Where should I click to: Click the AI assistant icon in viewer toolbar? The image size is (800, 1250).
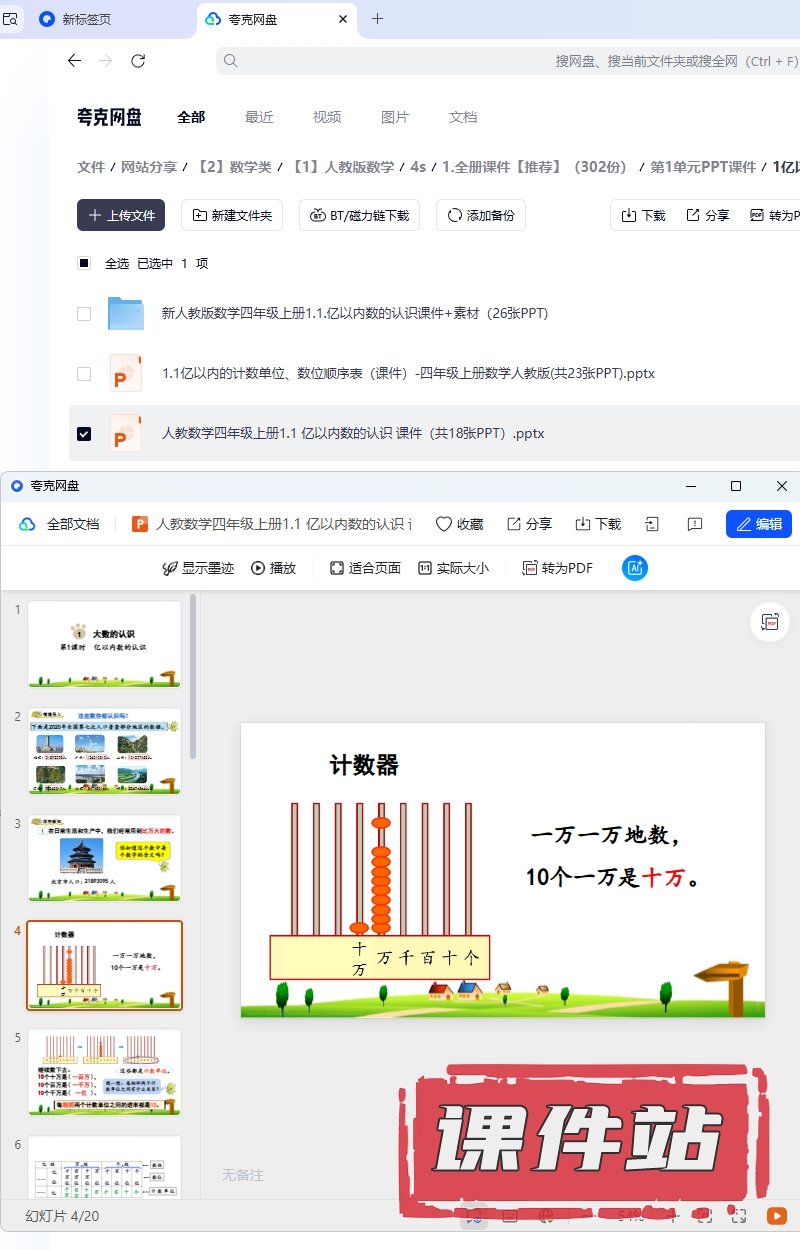point(635,568)
